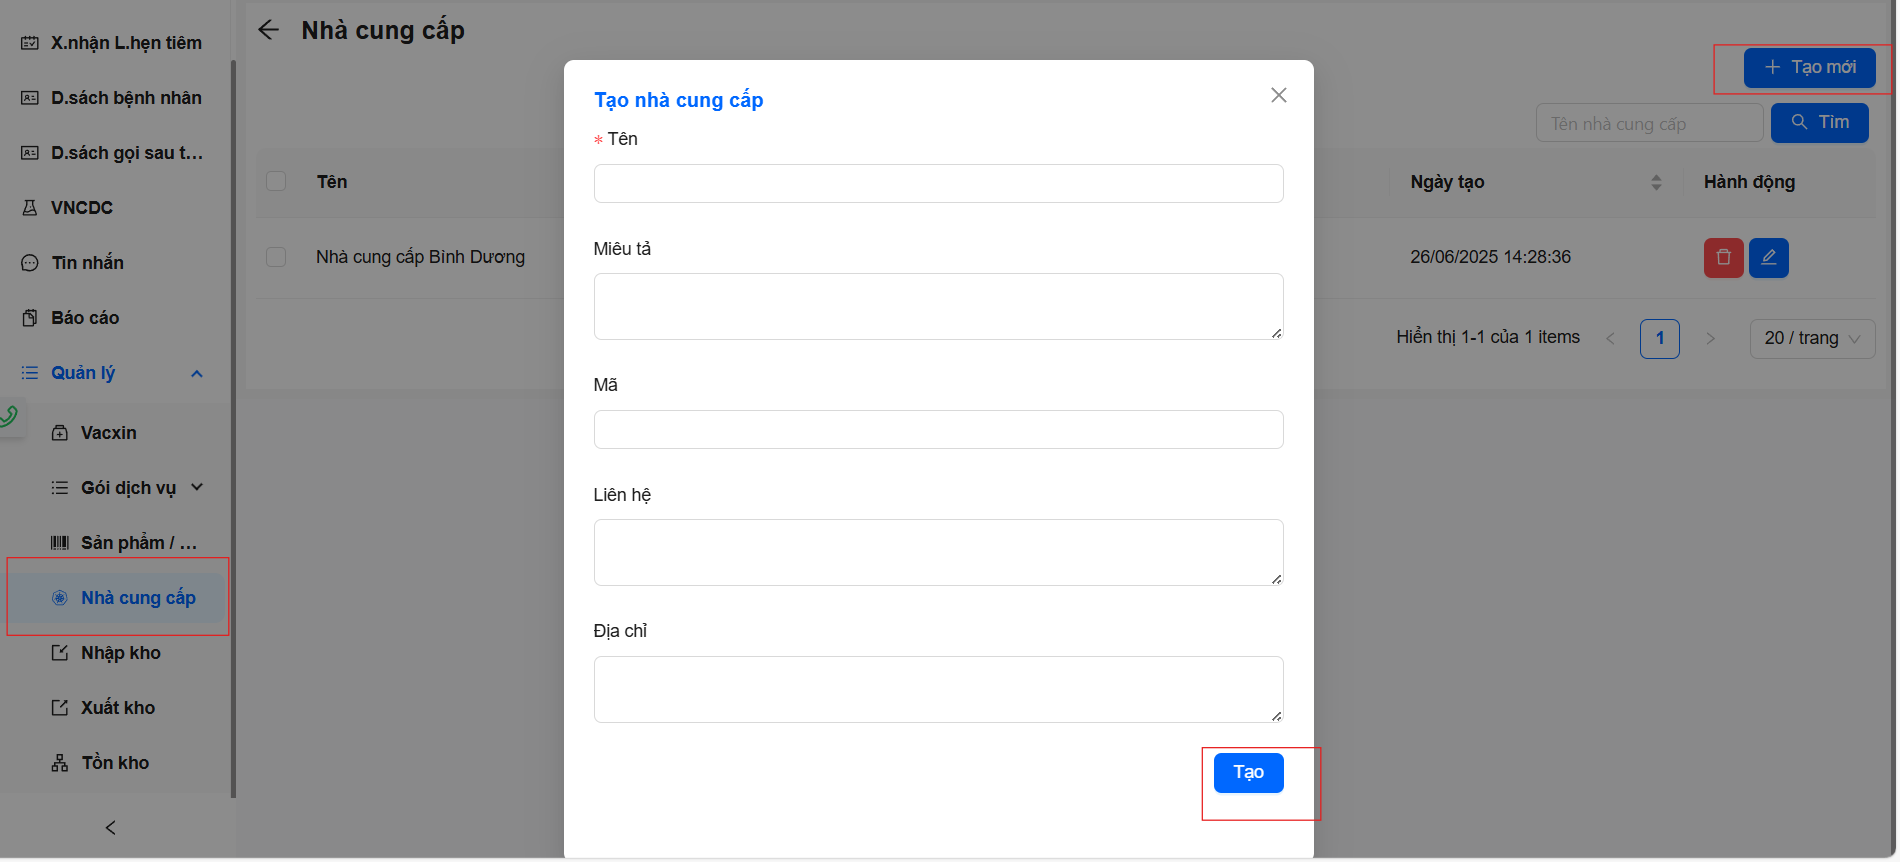Click into the Tên input field

[x=938, y=184]
